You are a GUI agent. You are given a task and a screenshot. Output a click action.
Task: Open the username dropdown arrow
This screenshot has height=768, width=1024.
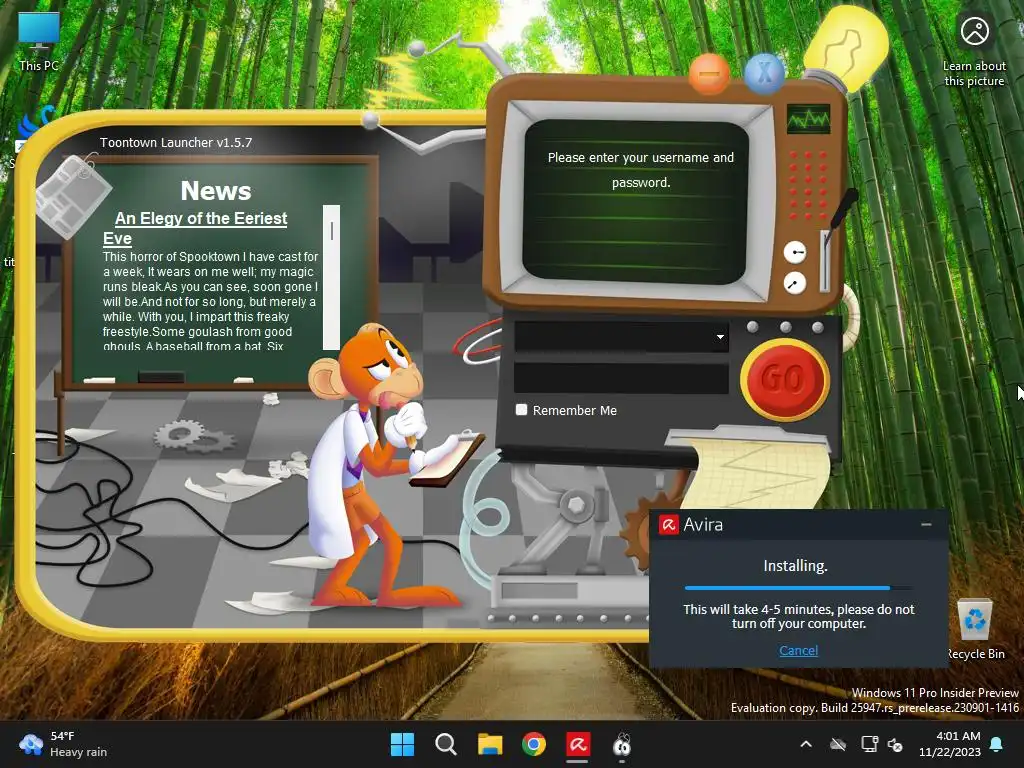coord(720,337)
